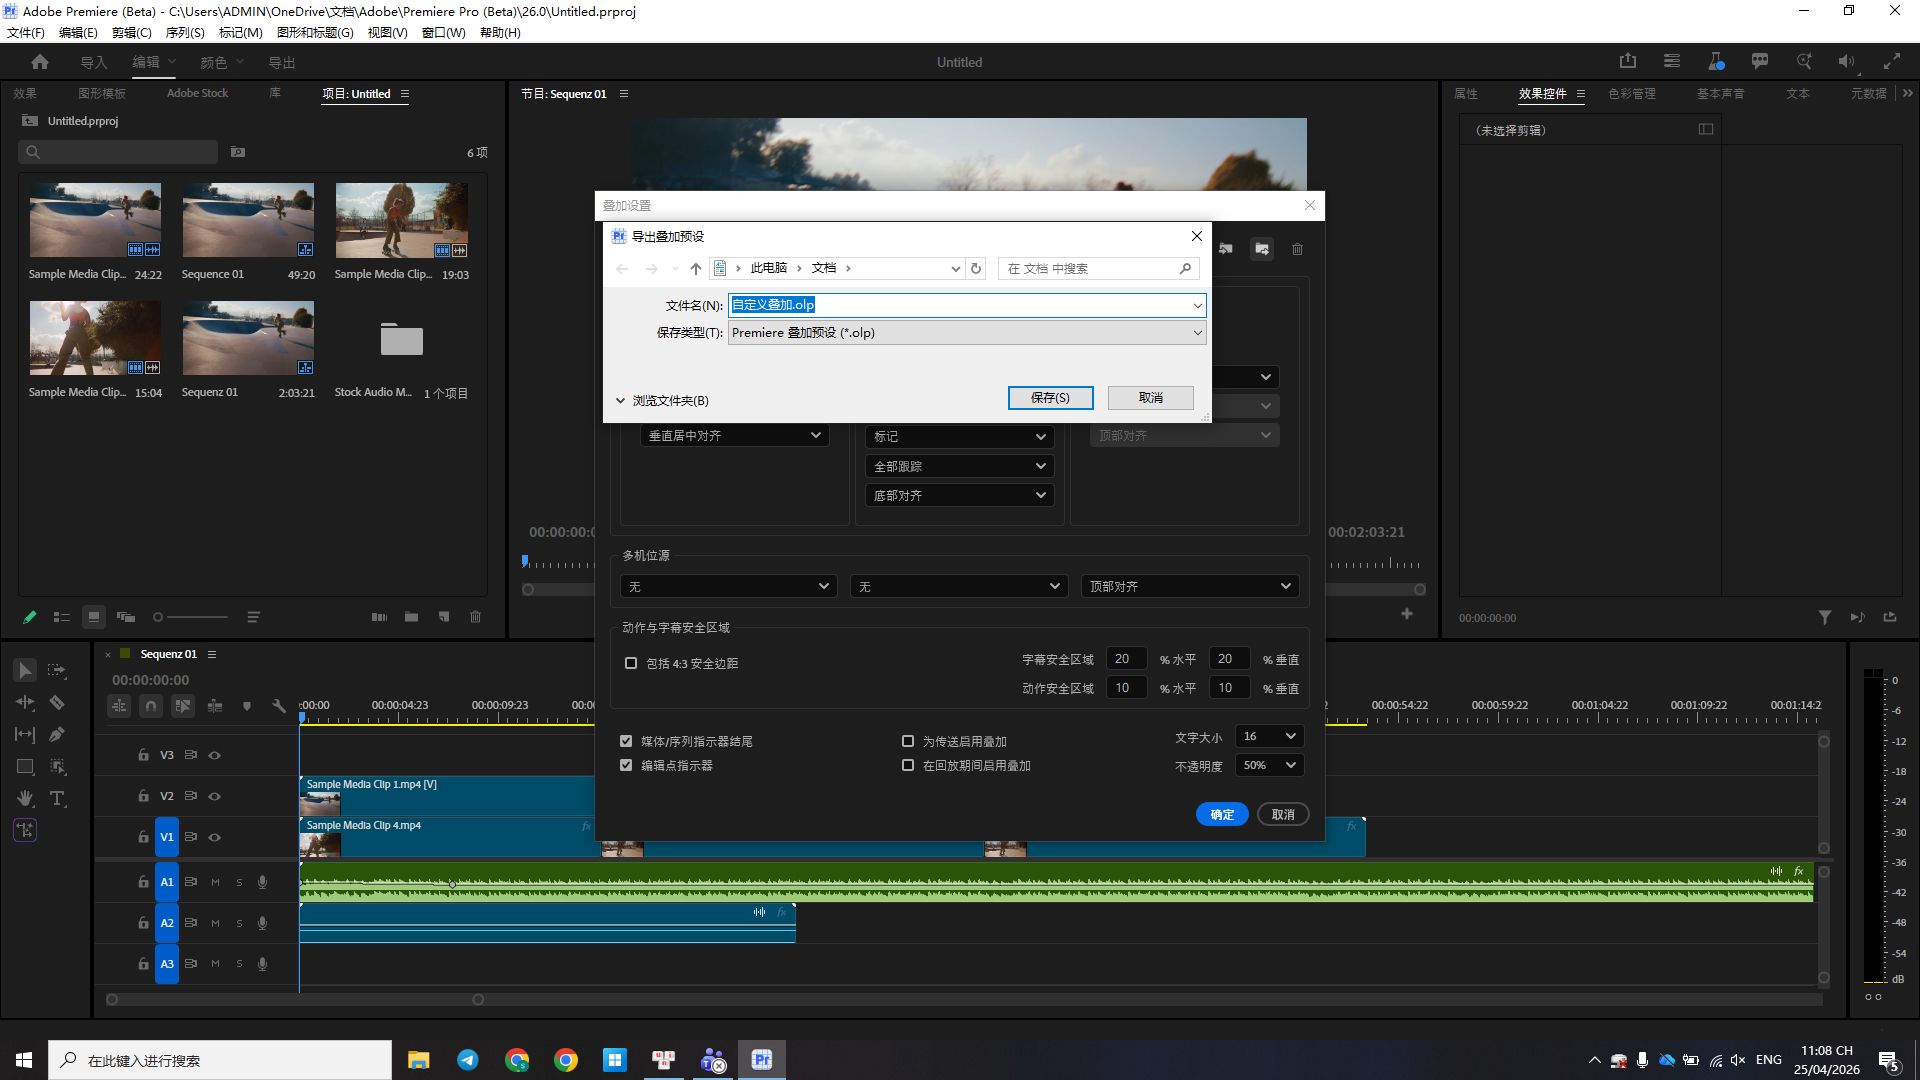The height and width of the screenshot is (1080, 1920).
Task: Go to the Home screen icon
Action: pyautogui.click(x=40, y=62)
